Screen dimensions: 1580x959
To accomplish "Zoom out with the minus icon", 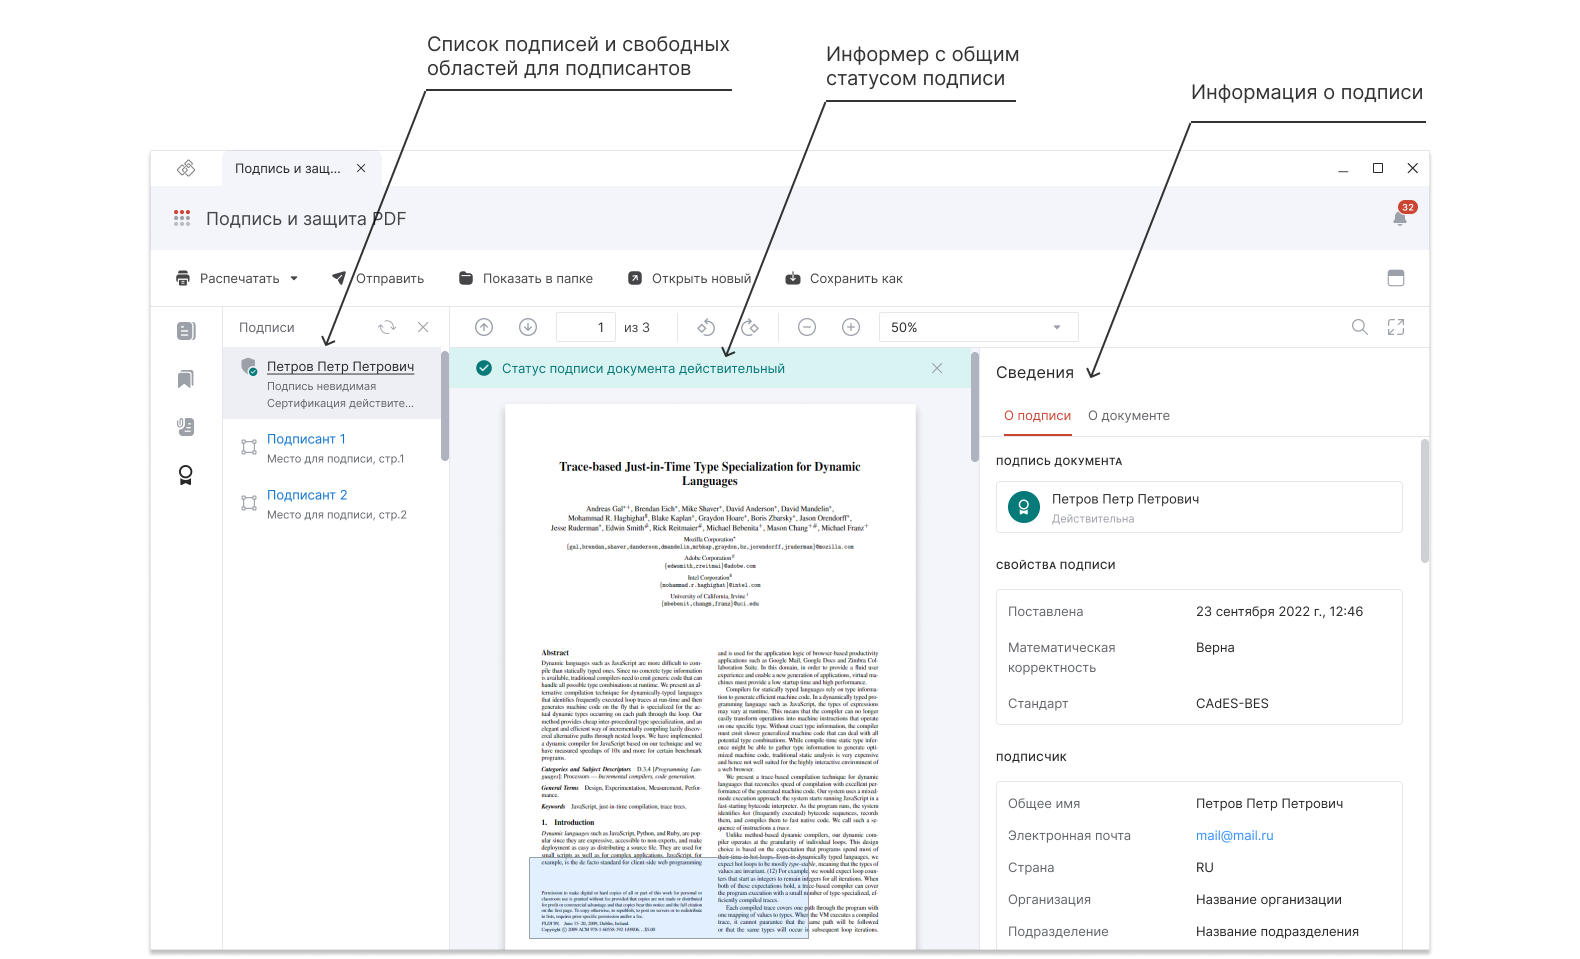I will (x=807, y=327).
